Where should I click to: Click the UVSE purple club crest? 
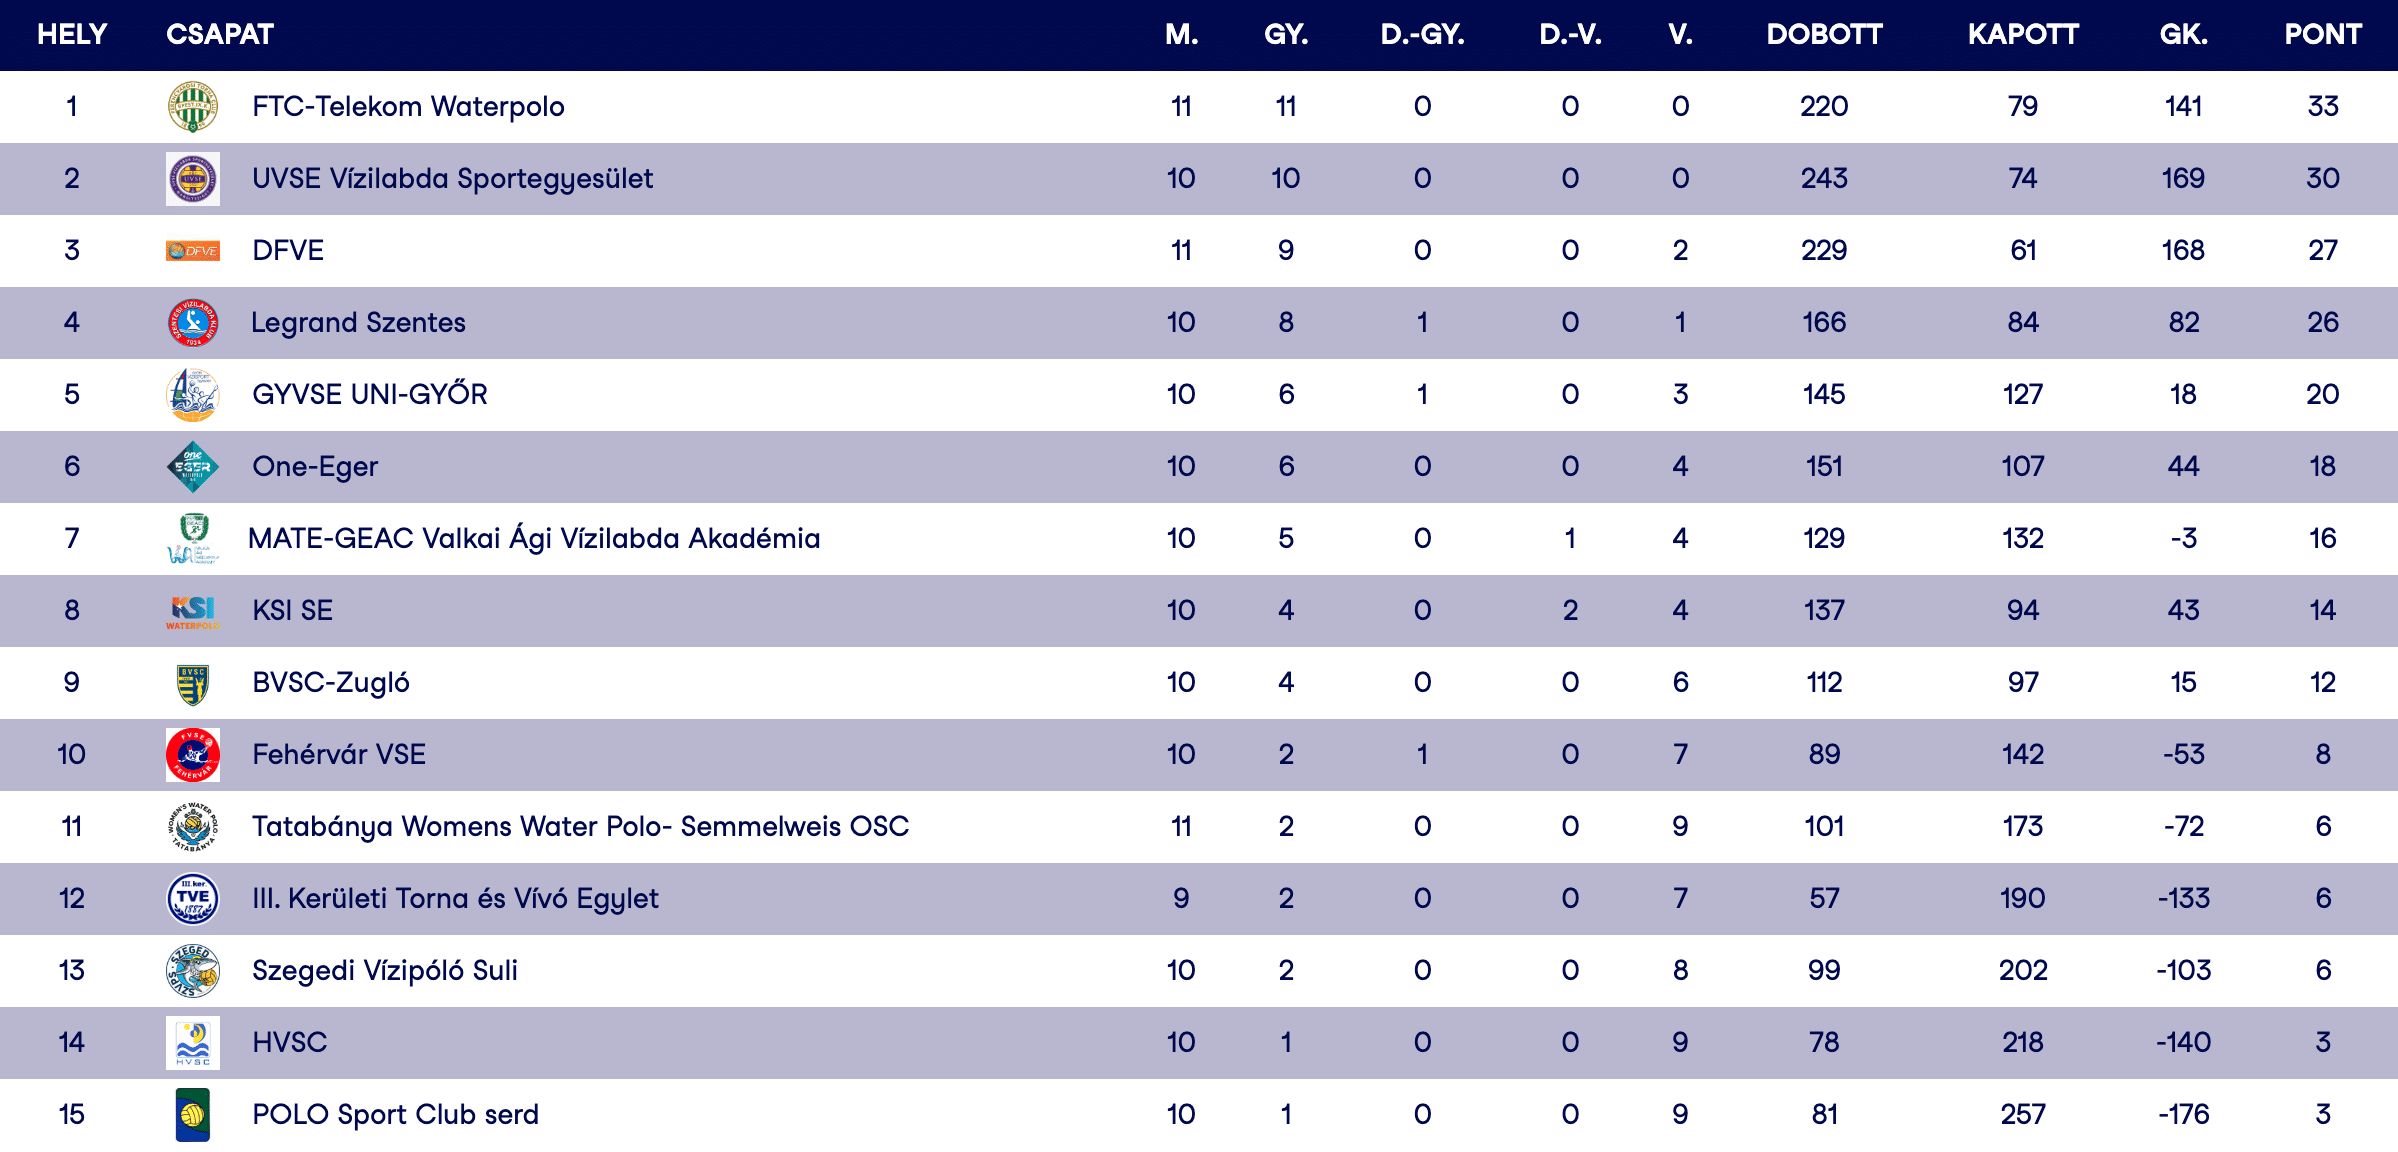[193, 179]
